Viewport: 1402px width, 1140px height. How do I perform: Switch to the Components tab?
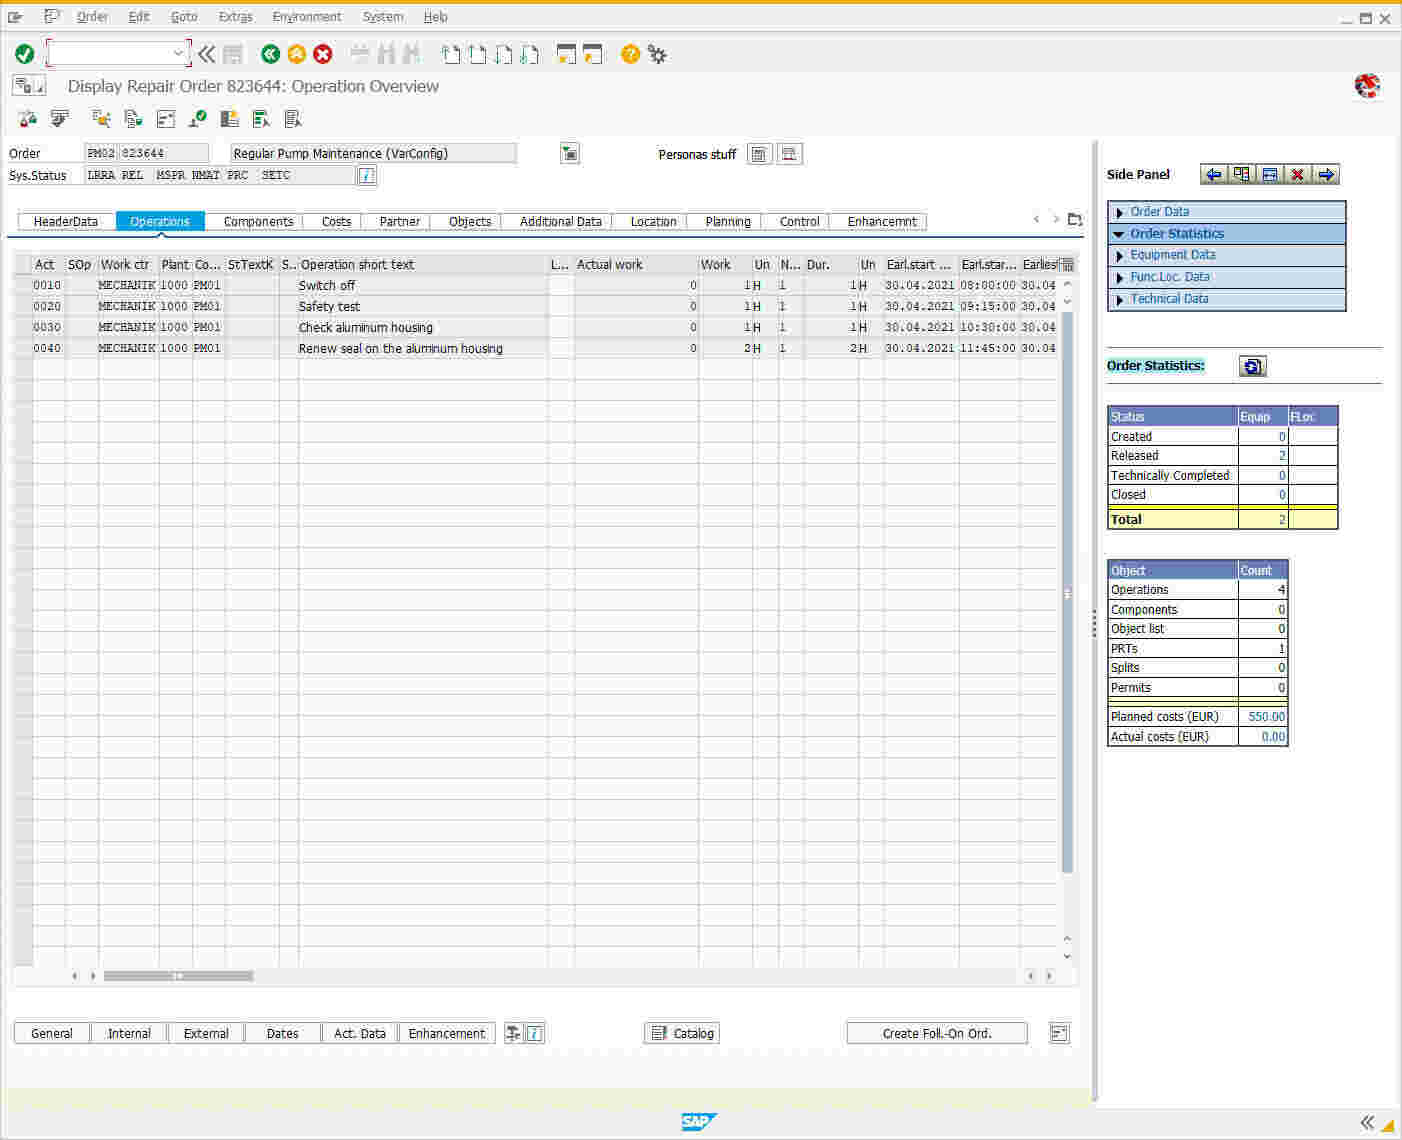pos(256,221)
